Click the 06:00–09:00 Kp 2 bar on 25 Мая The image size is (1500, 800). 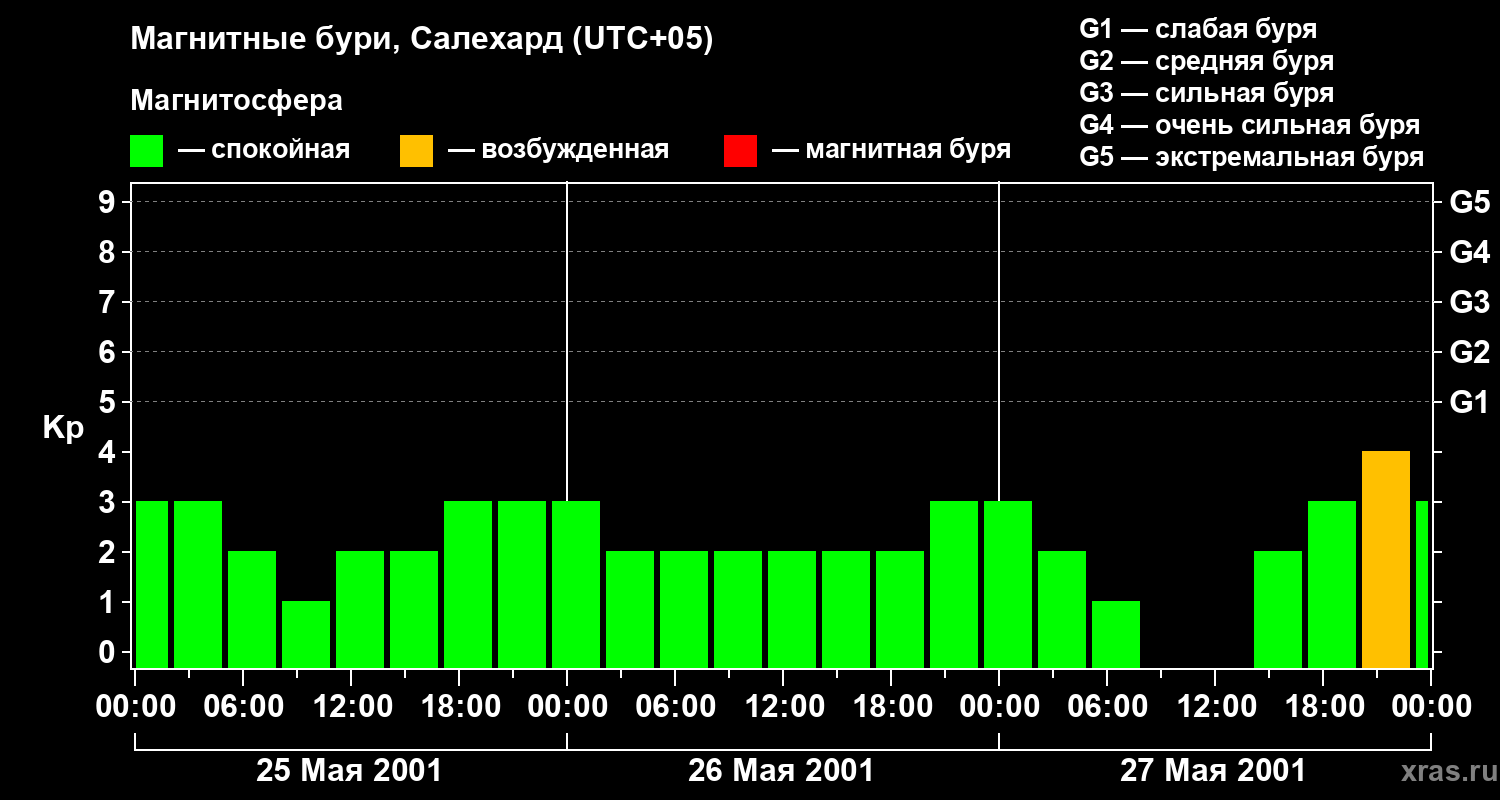tap(252, 609)
